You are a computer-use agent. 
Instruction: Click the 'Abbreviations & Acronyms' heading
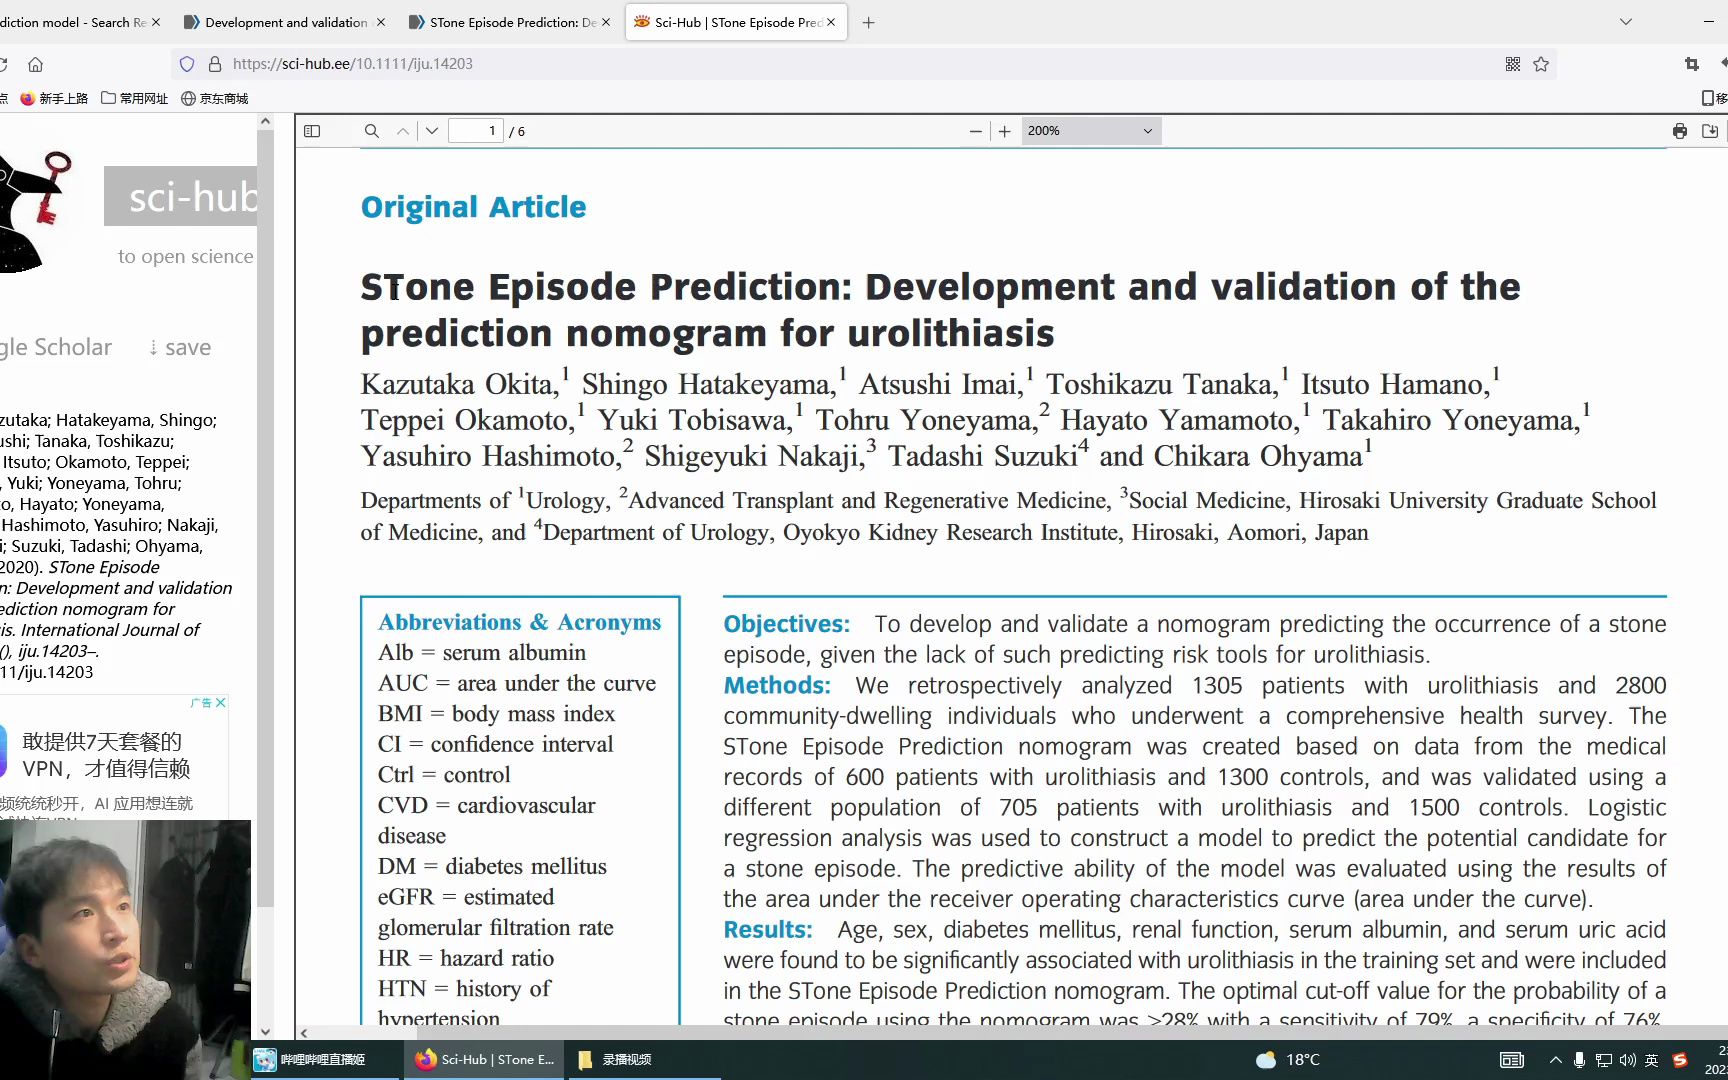click(x=519, y=622)
